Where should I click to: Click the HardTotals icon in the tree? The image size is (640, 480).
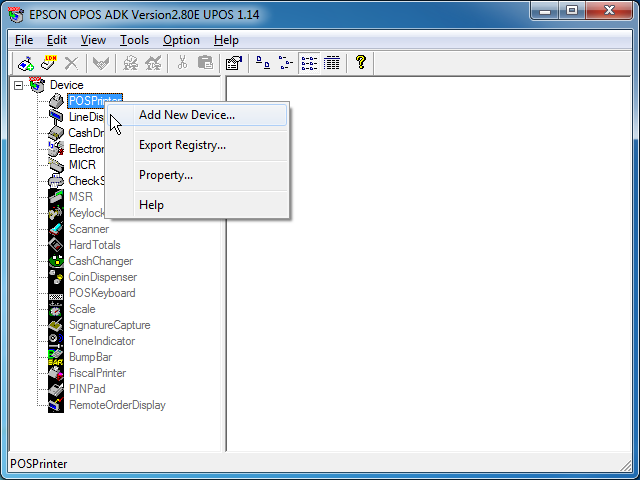click(56, 245)
